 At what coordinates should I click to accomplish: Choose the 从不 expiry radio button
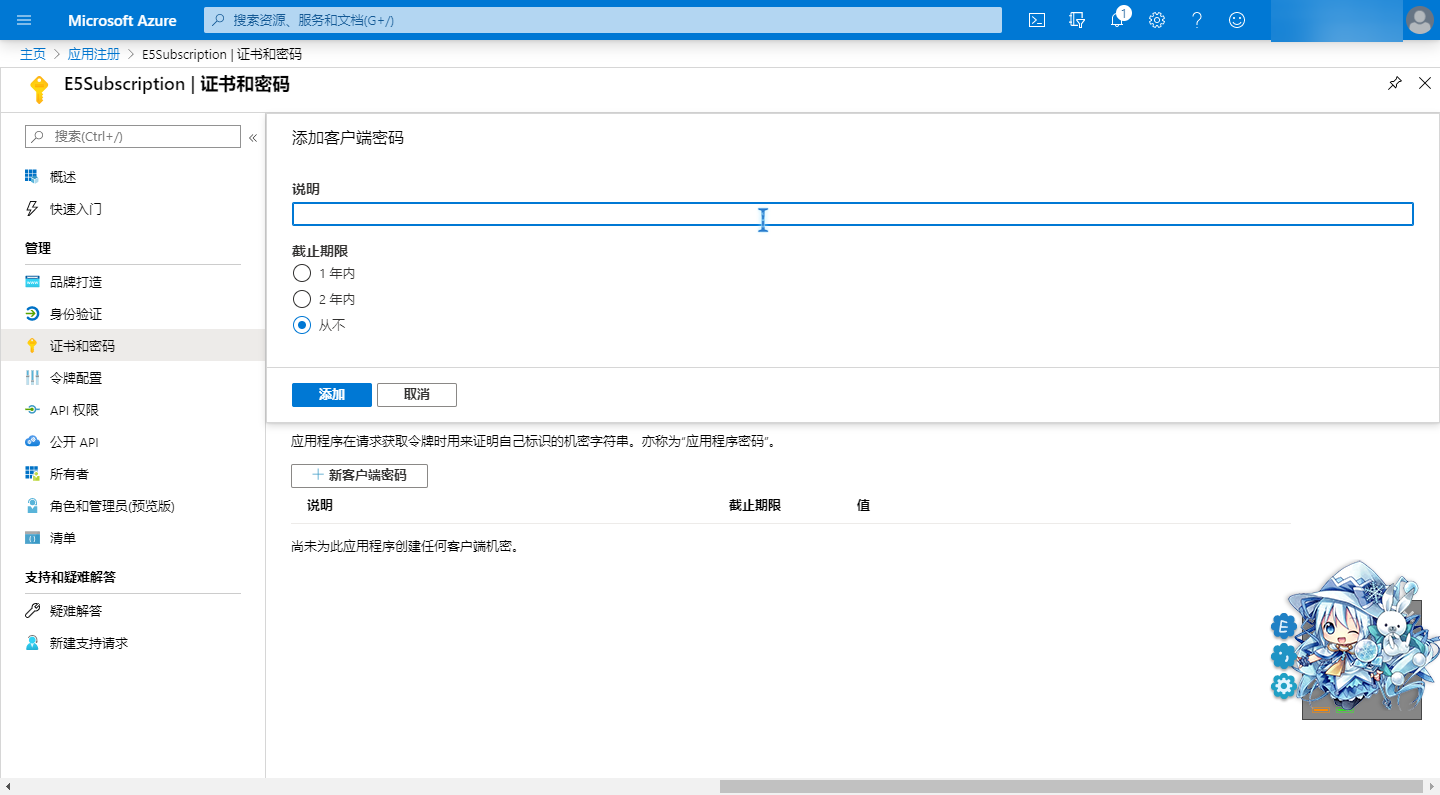click(x=302, y=325)
